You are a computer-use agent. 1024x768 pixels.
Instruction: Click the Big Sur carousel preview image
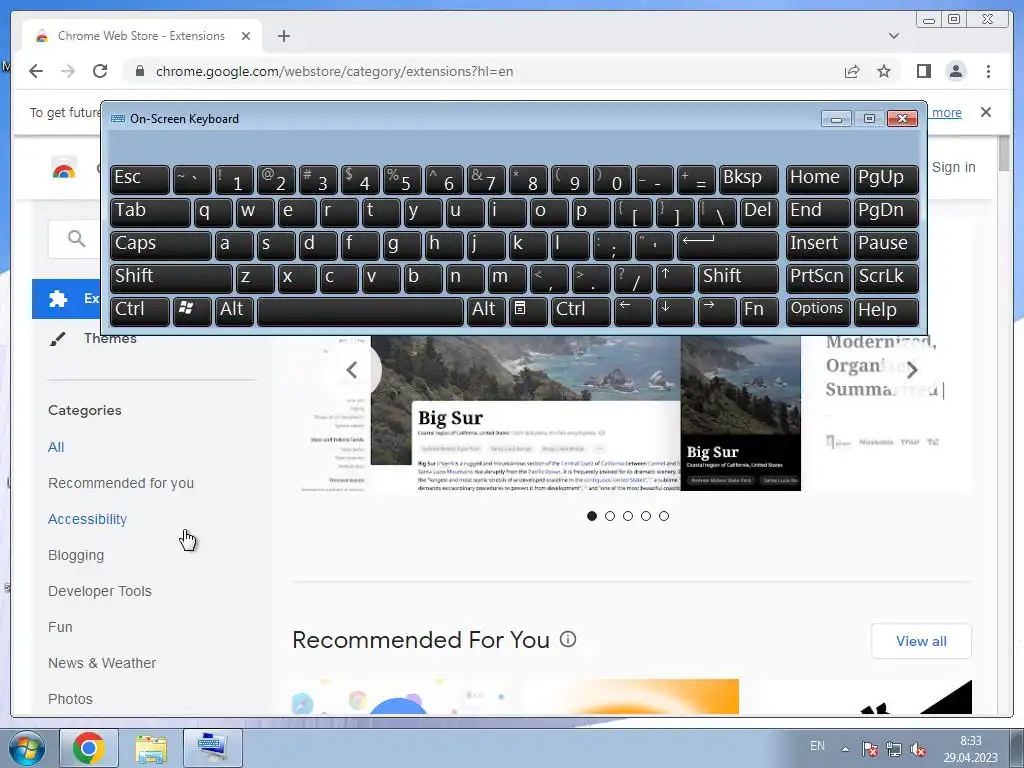pyautogui.click(x=586, y=413)
